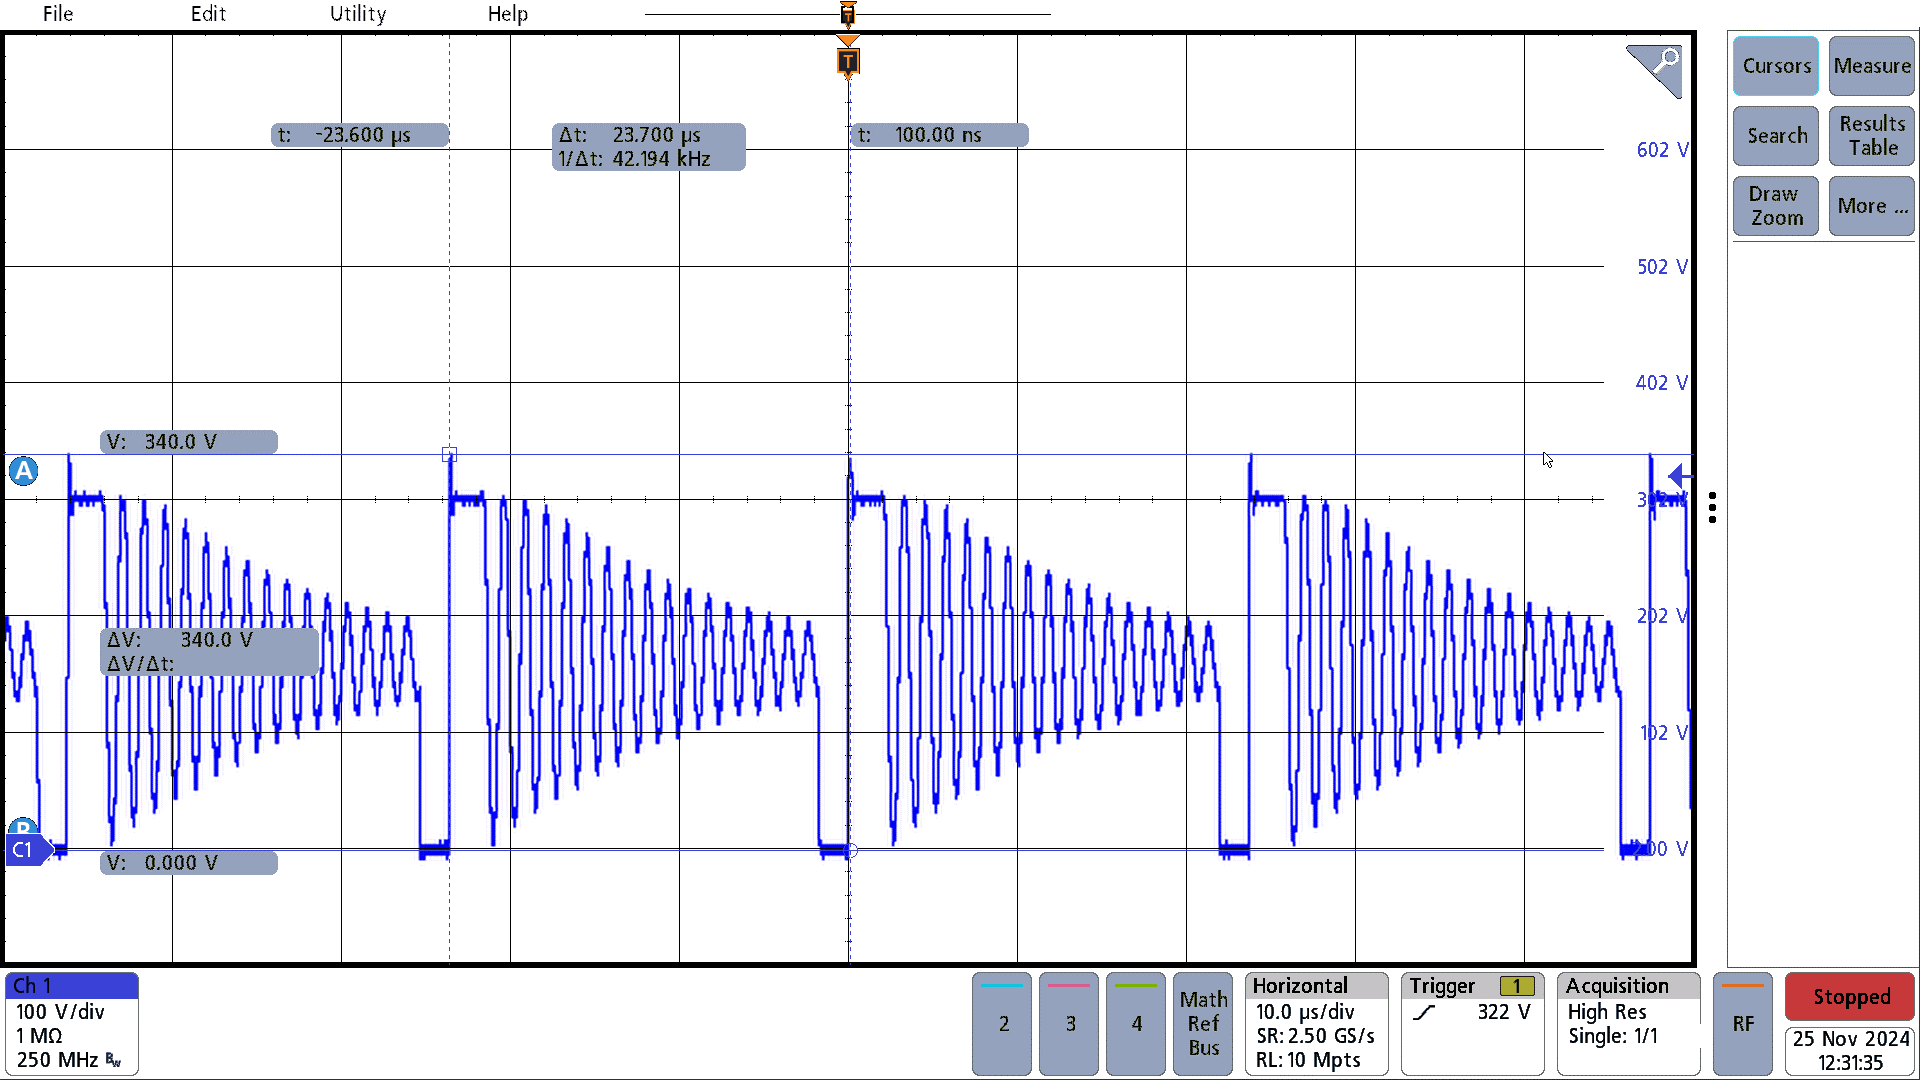Open the More... options
The image size is (1920, 1080).
(x=1872, y=206)
